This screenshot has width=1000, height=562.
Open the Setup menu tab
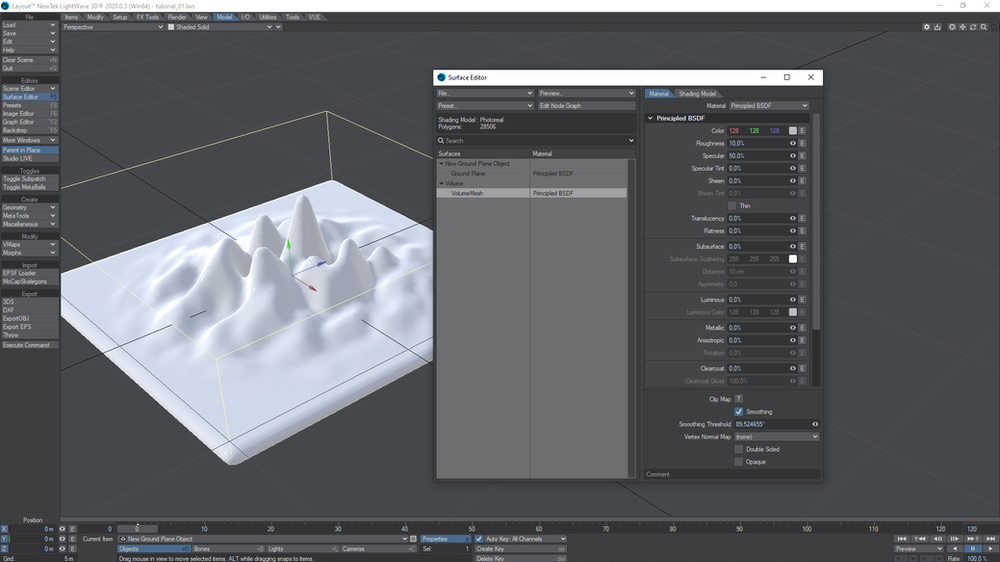(x=120, y=17)
